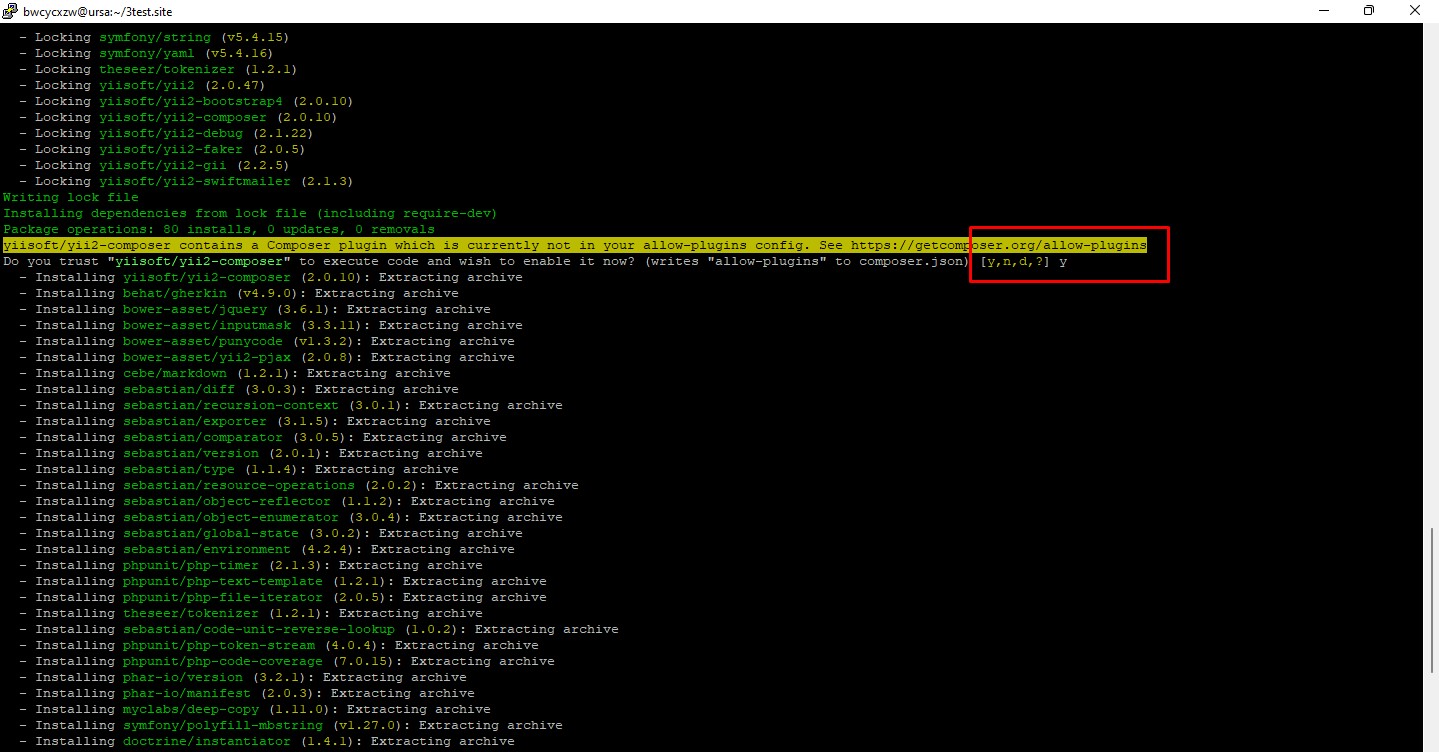
Task: Click 'Installing sebastian/object-reflector' line
Action: coord(286,501)
